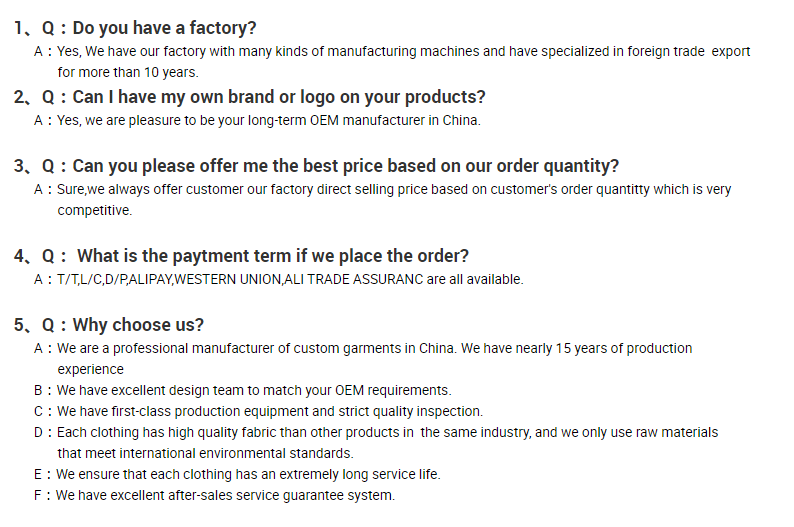
Task: Click the number 5 before "Why choose us?"
Action: point(19,325)
